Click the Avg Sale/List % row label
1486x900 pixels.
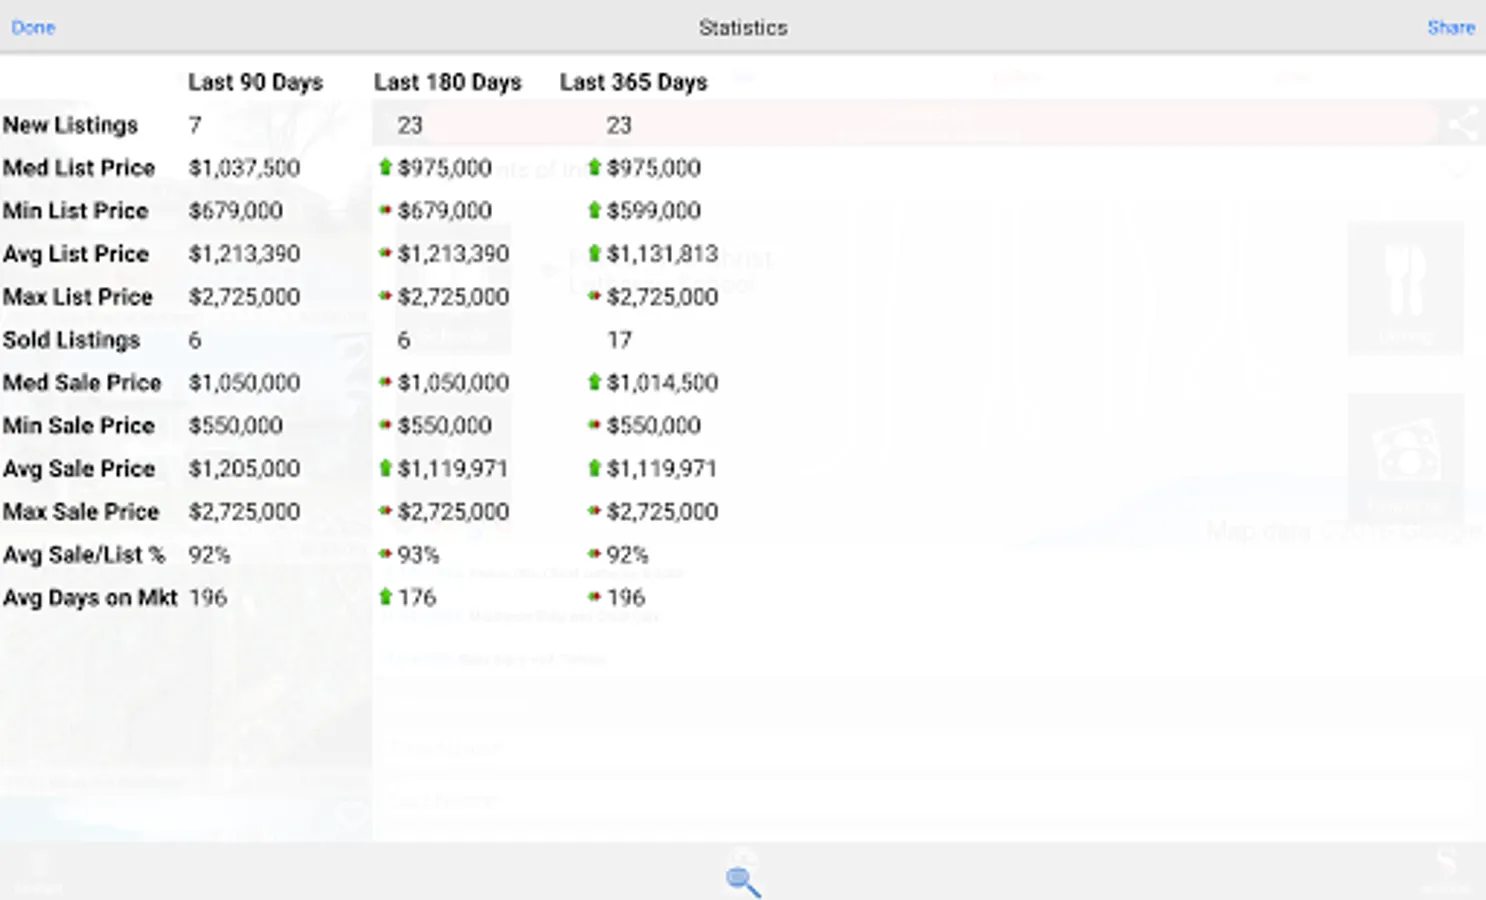click(x=84, y=555)
